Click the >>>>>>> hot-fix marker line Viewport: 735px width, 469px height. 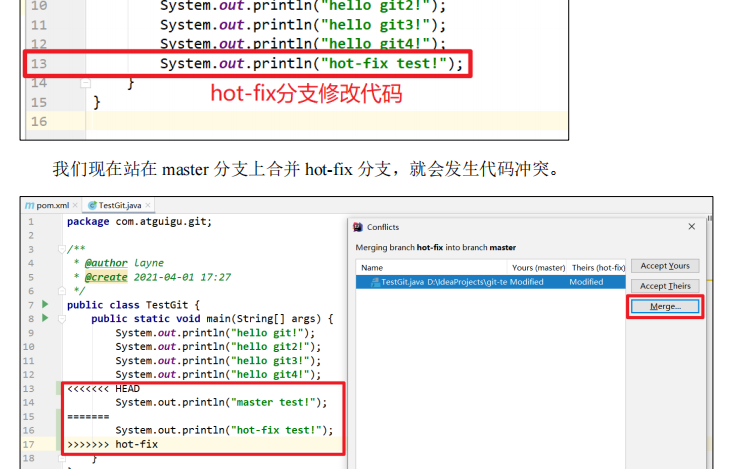[112, 444]
